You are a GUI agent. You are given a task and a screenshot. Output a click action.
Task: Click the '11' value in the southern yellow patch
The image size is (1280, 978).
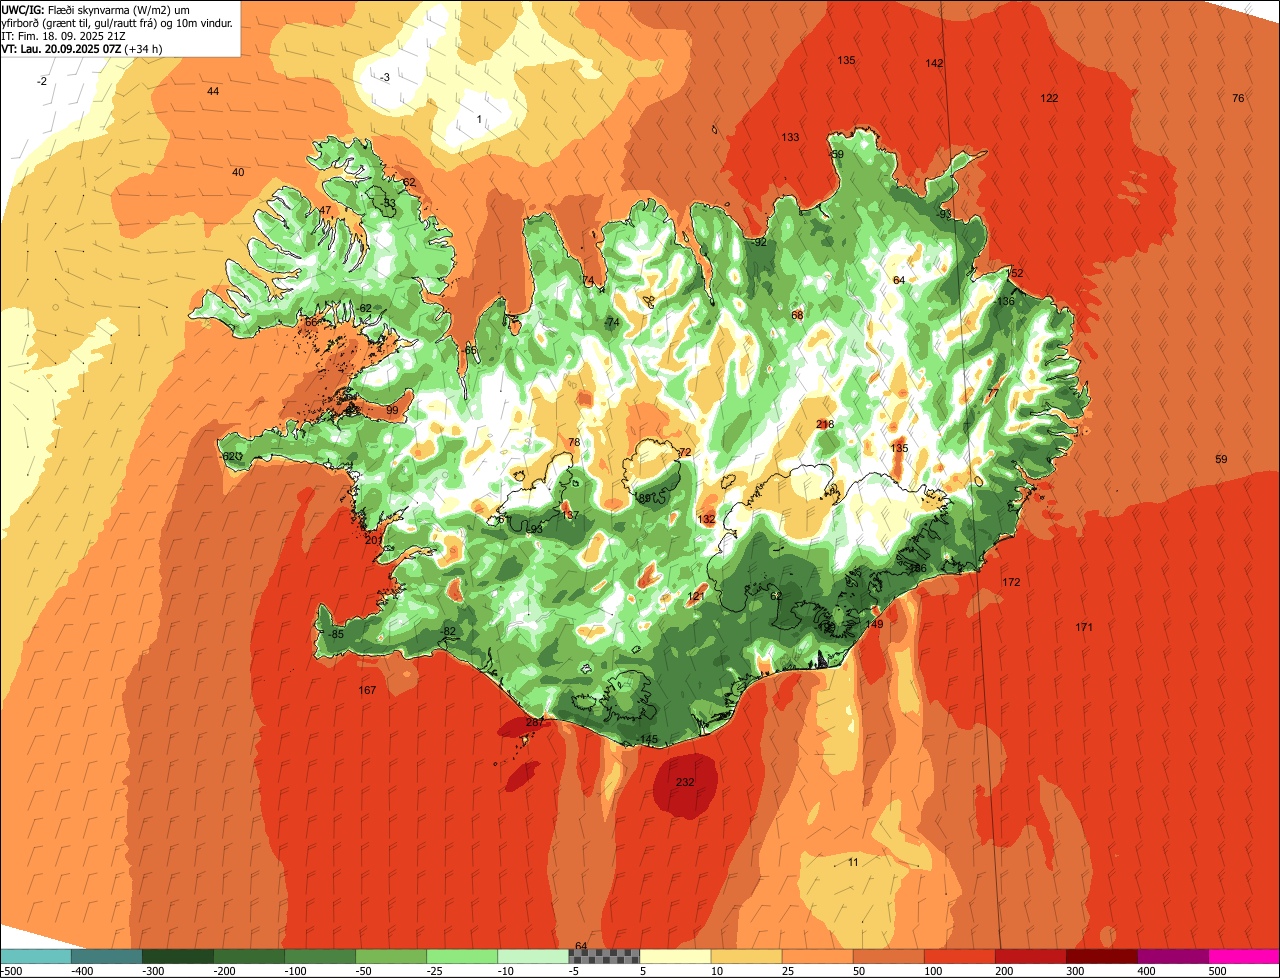pyautogui.click(x=853, y=862)
